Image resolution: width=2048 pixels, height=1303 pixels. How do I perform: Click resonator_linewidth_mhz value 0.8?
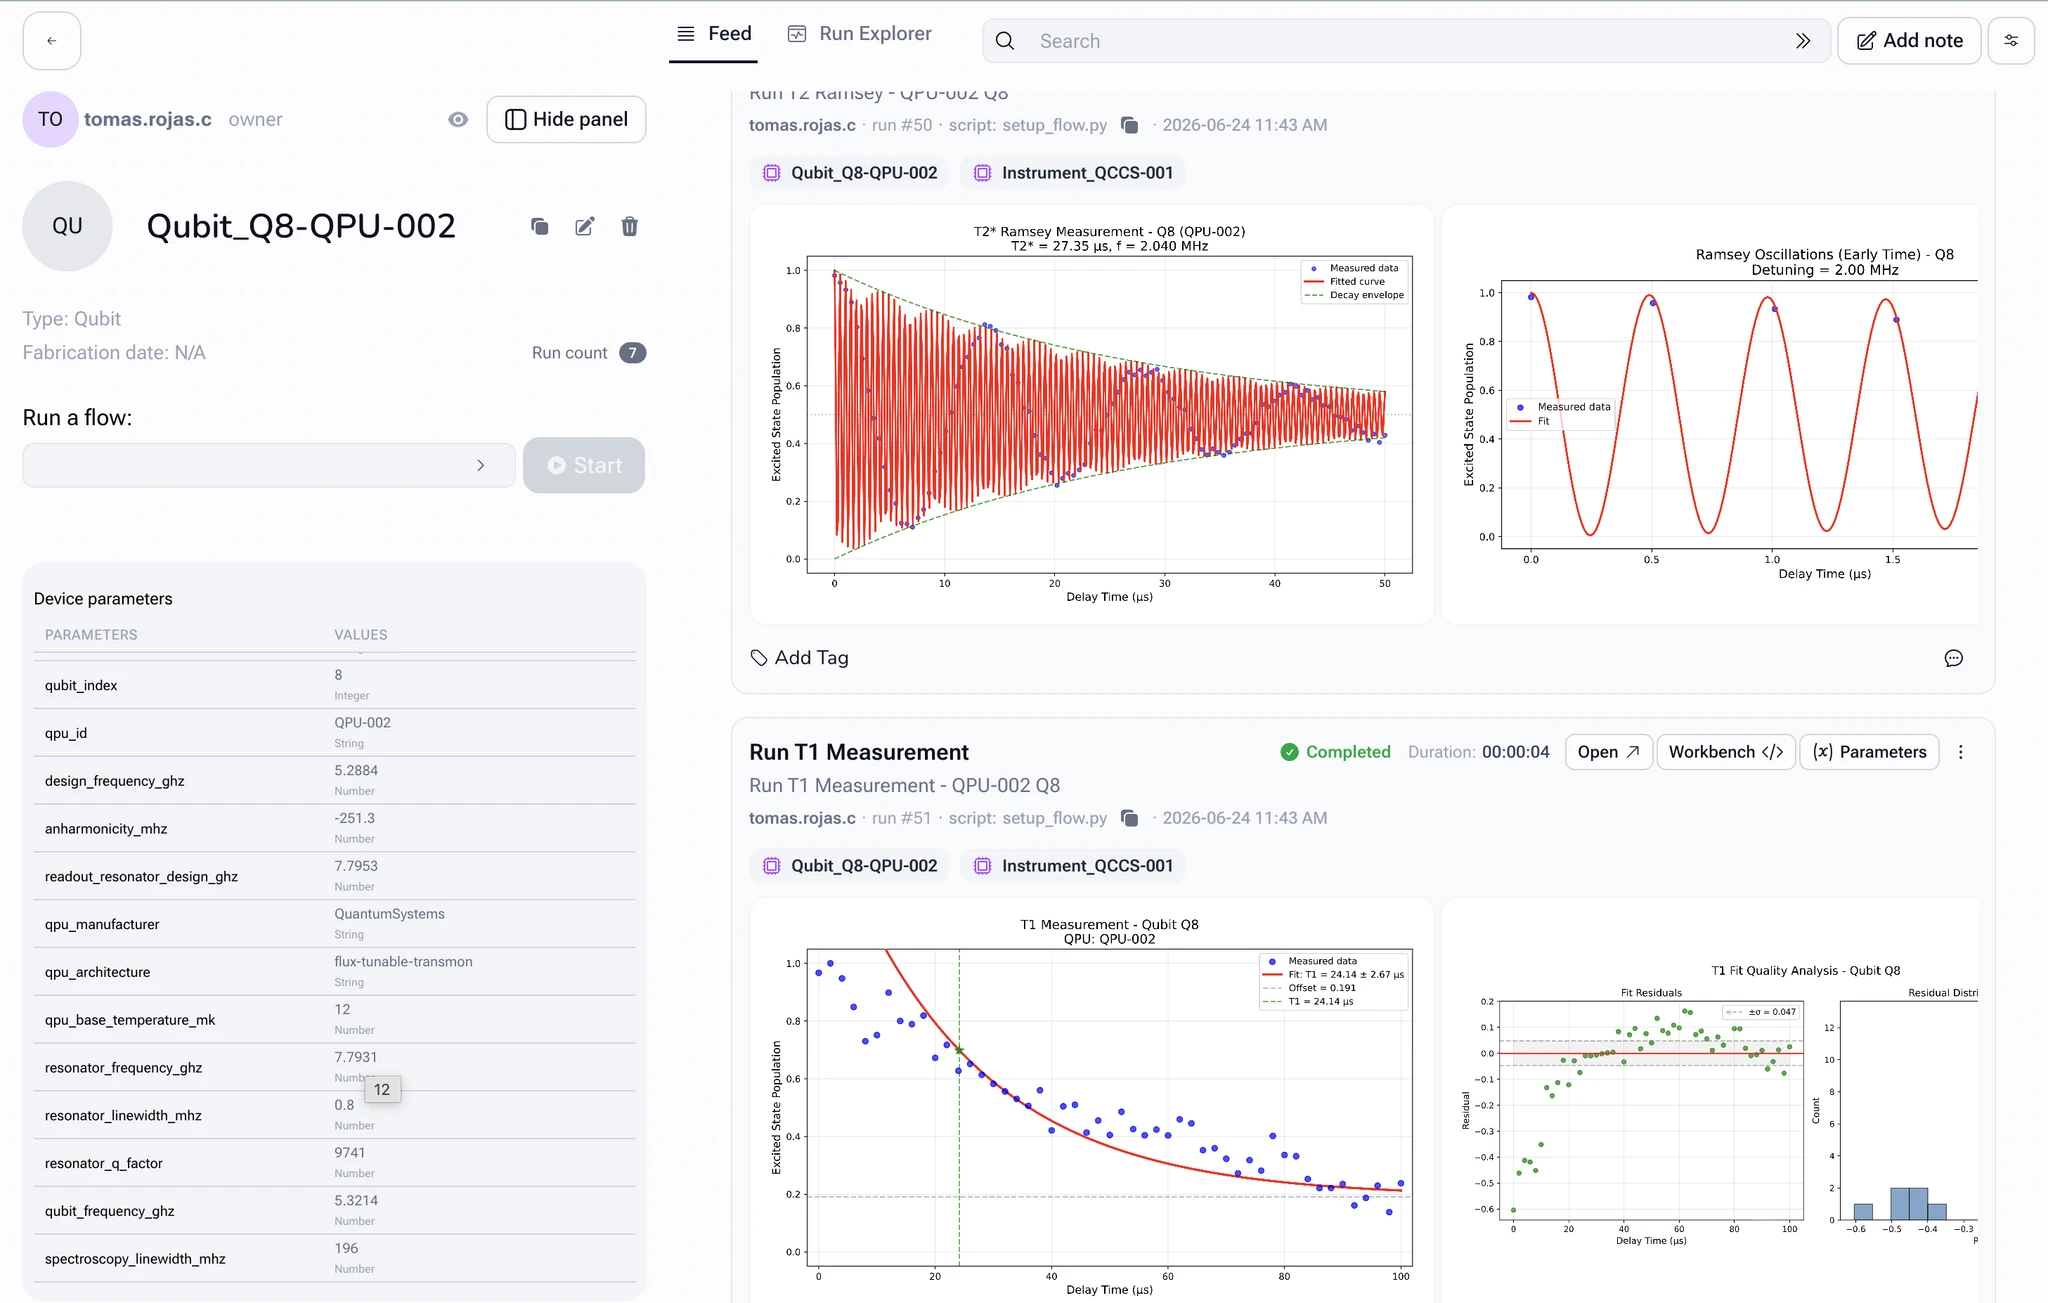(344, 1105)
